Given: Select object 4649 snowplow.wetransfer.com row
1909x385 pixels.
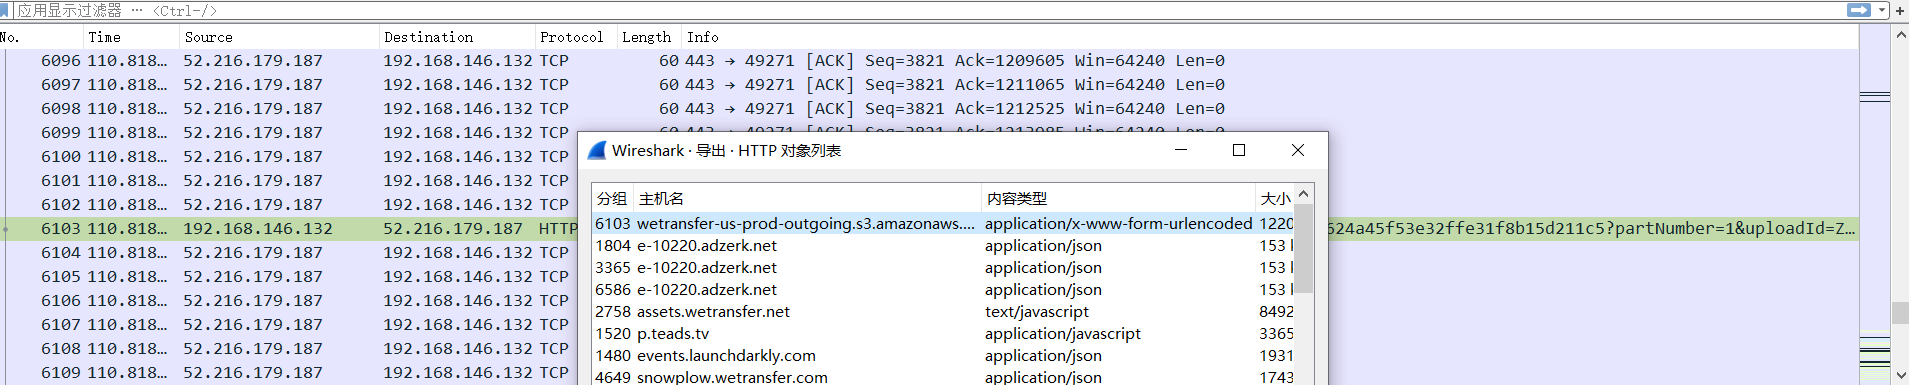Looking at the screenshot, I should pos(943,376).
